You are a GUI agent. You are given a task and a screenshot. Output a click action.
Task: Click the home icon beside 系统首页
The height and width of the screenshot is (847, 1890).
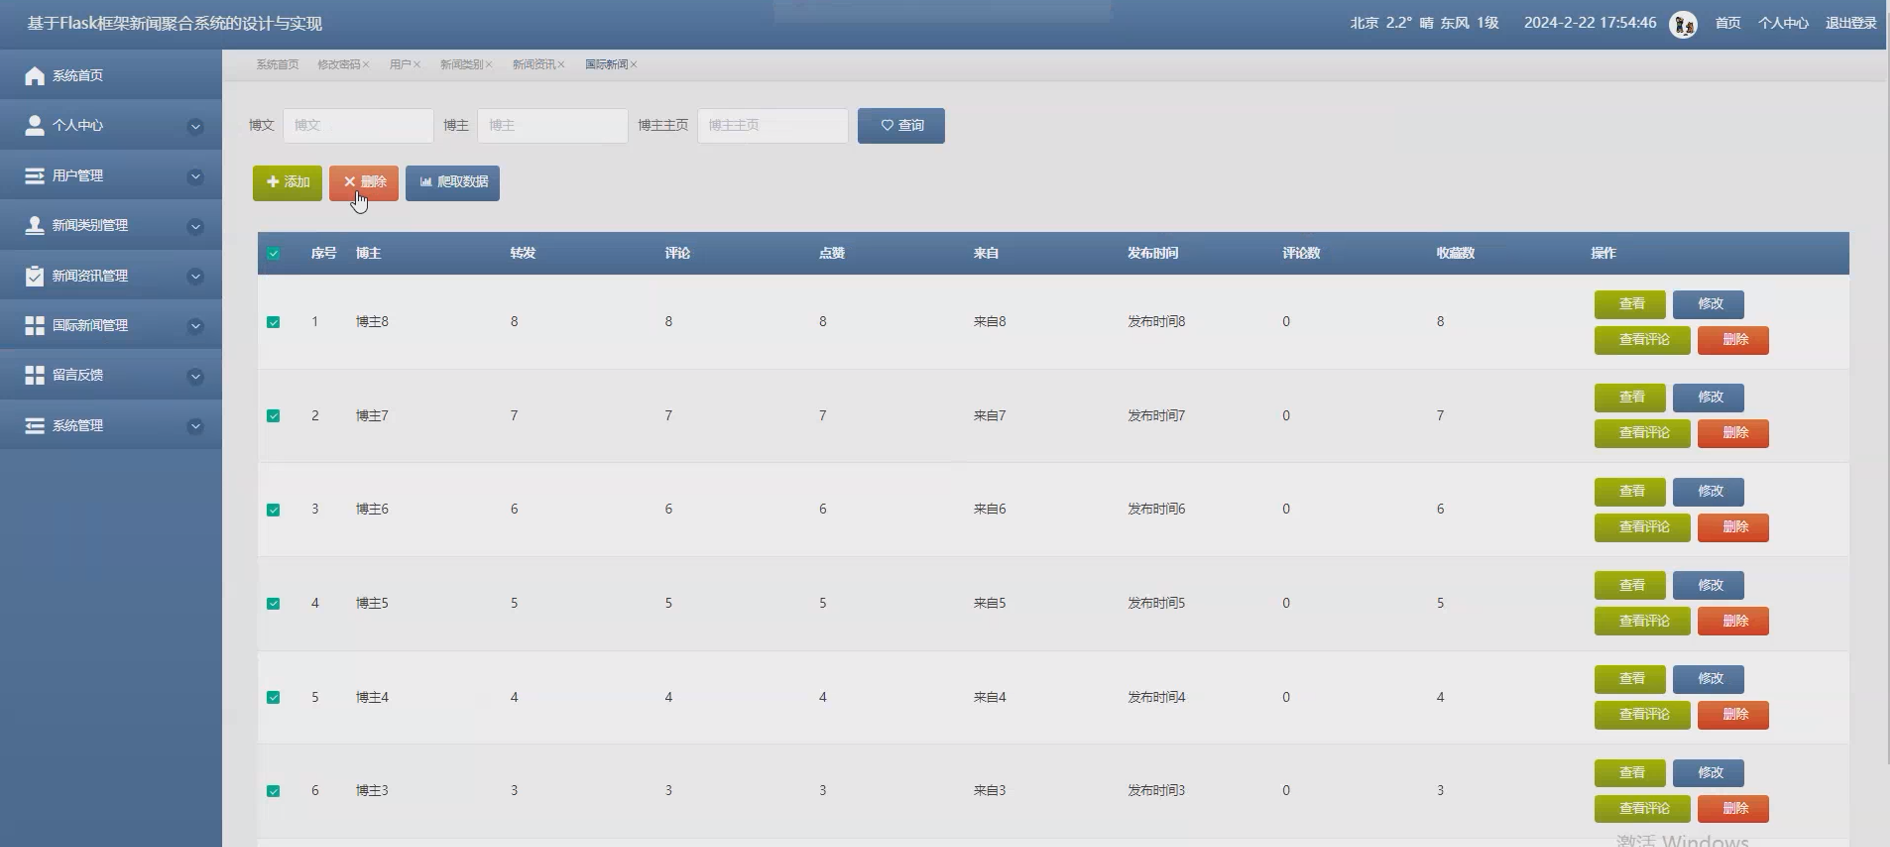click(x=35, y=76)
